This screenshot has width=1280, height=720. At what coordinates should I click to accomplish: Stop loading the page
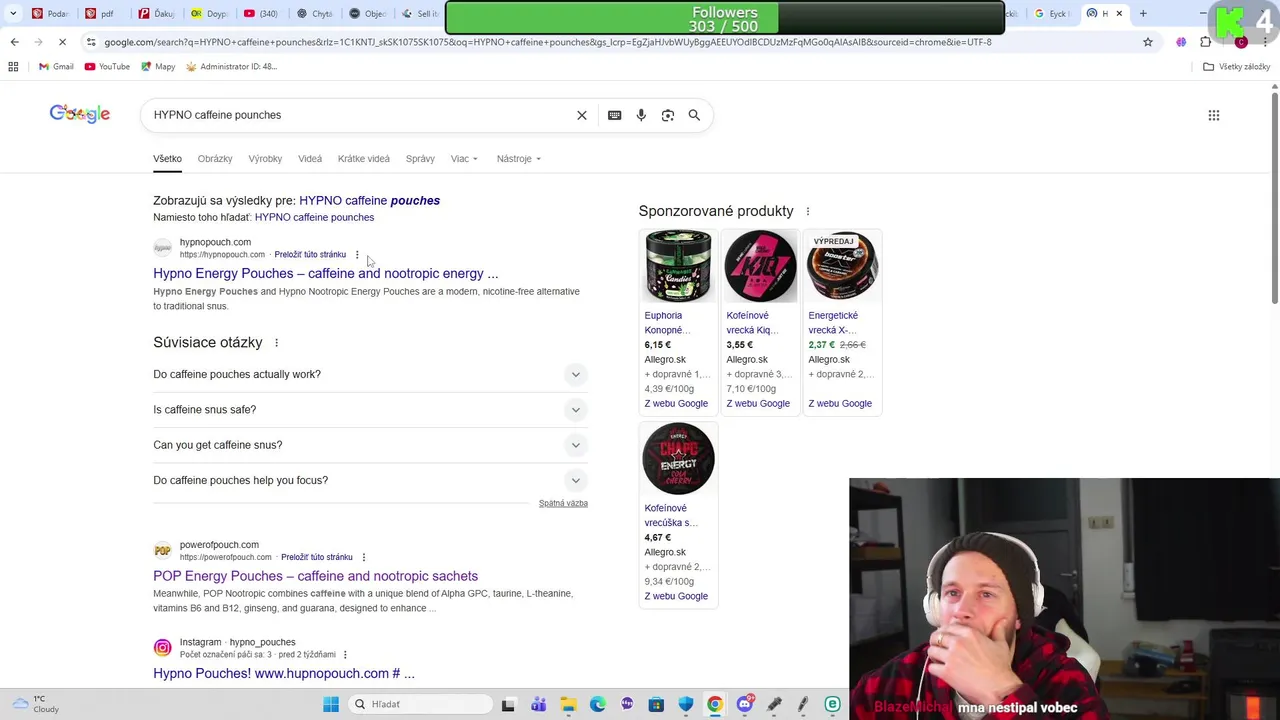(x=62, y=42)
